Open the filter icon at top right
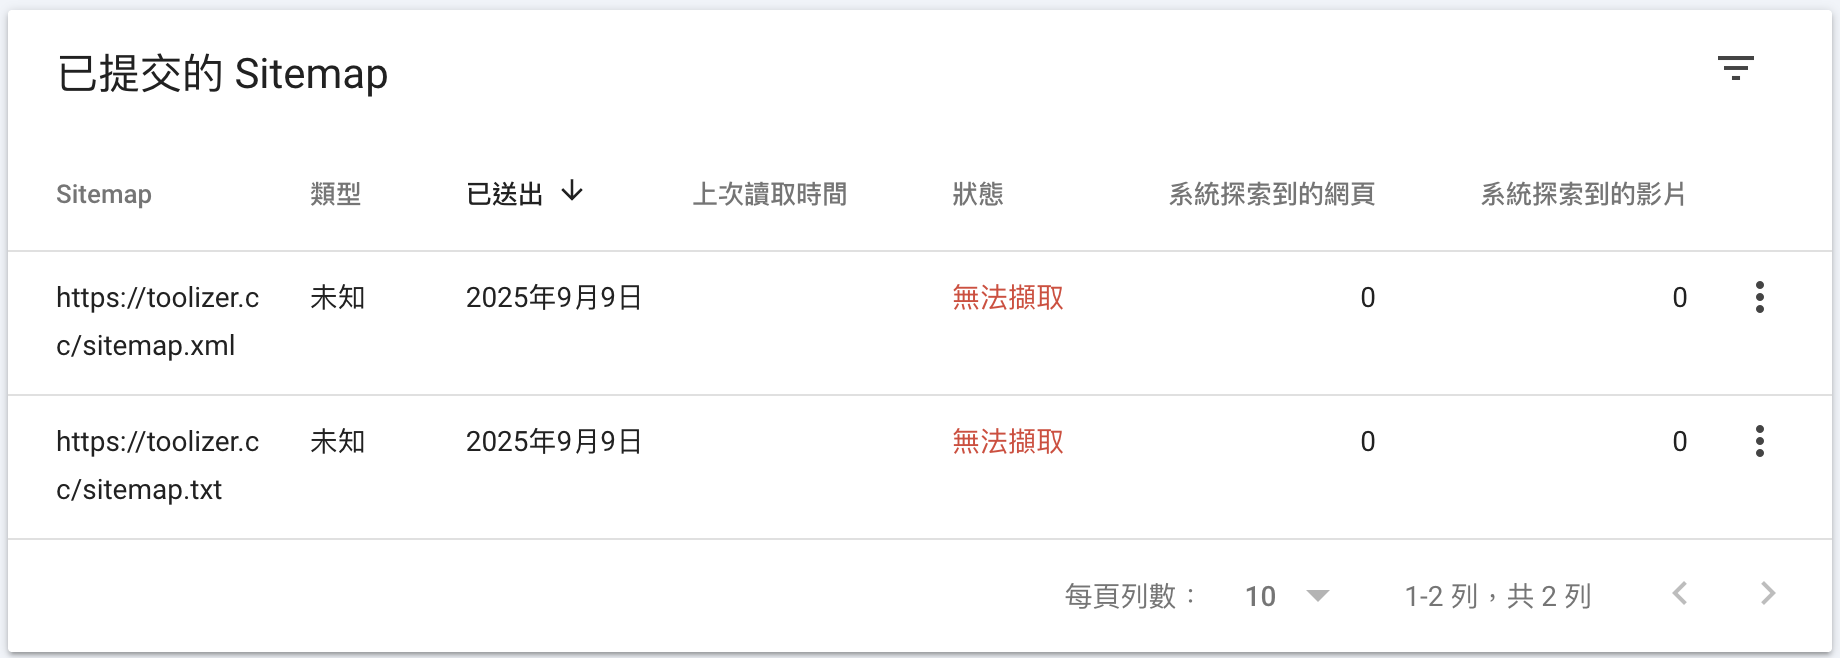1840x658 pixels. point(1737,68)
